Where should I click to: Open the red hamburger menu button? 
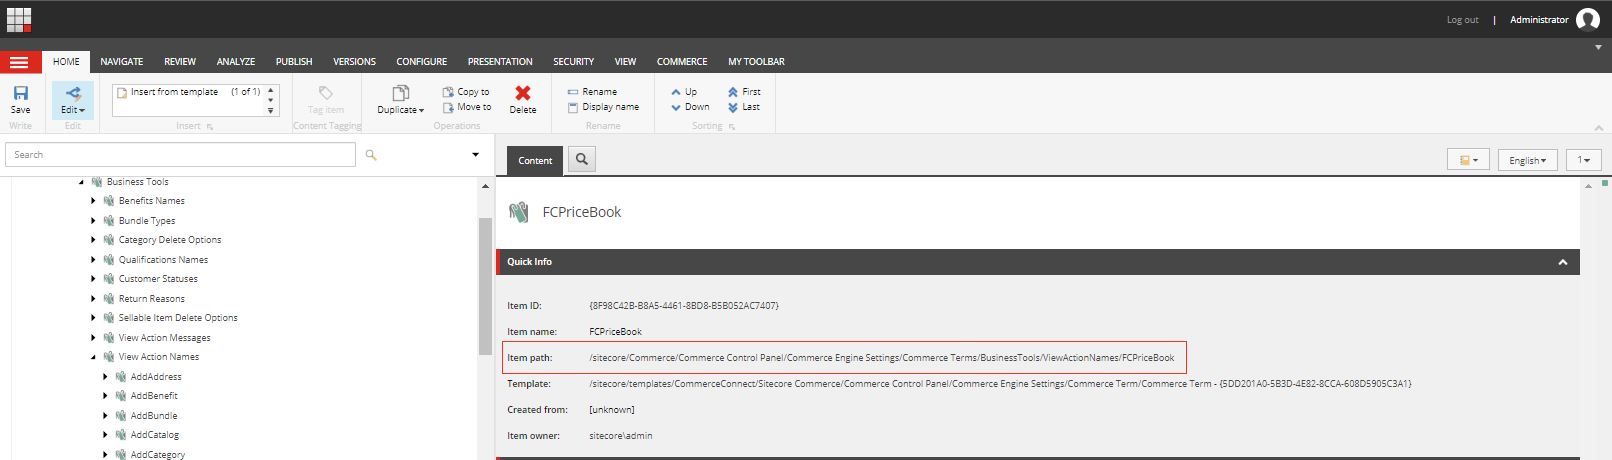click(x=20, y=62)
